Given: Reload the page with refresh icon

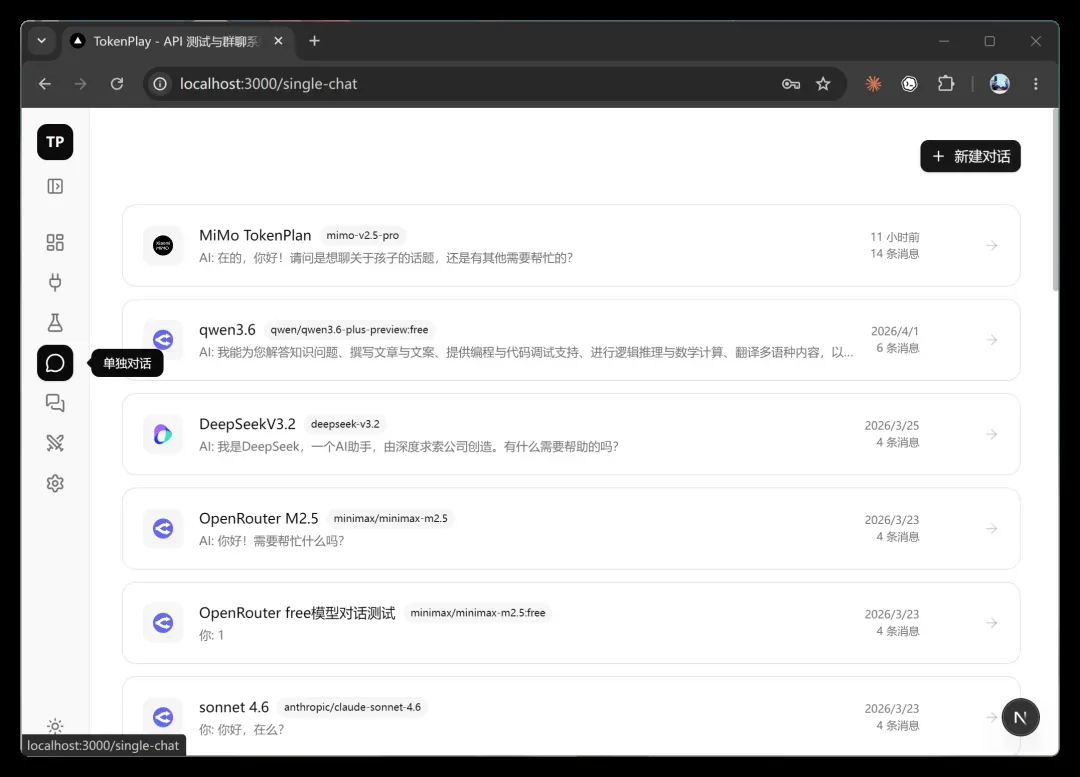Looking at the screenshot, I should [x=117, y=84].
